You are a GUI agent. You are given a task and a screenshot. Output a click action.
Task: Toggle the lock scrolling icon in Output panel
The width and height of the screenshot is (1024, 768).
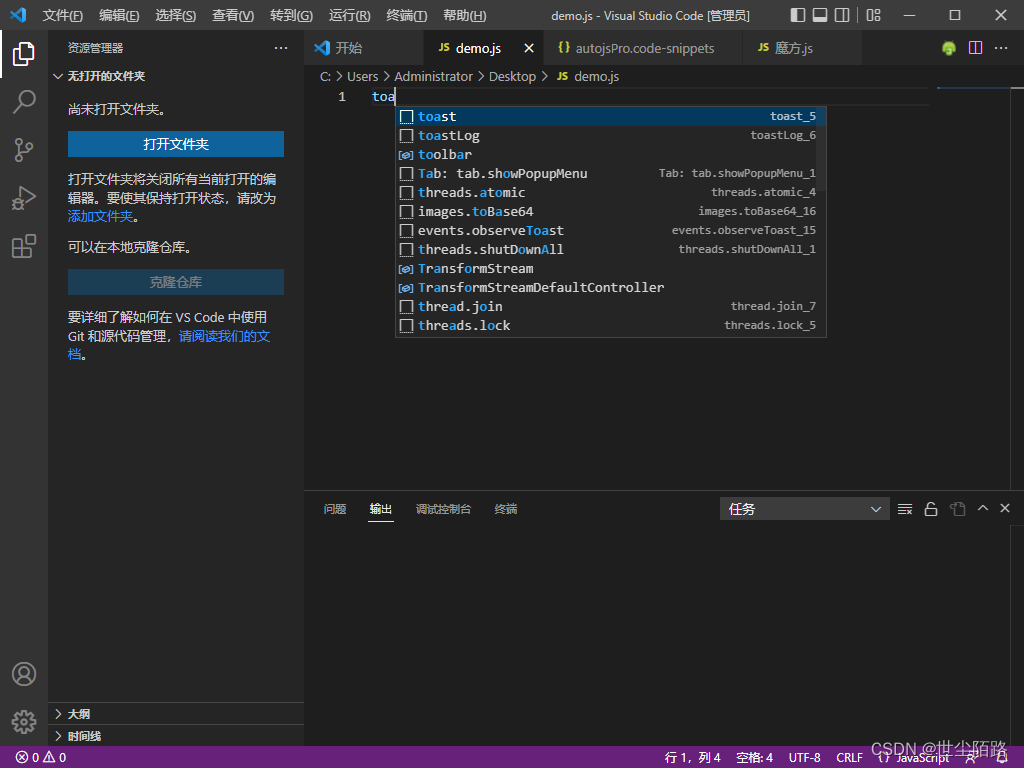[x=930, y=508]
